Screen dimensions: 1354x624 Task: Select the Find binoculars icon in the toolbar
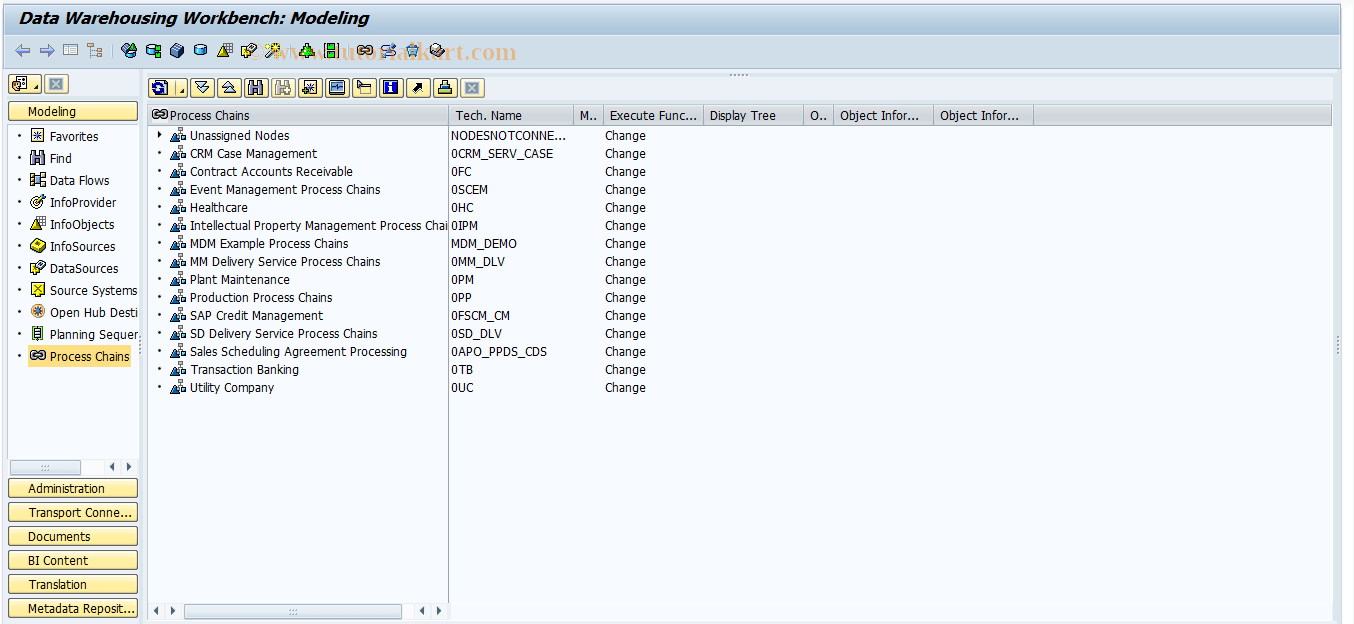click(x=255, y=88)
